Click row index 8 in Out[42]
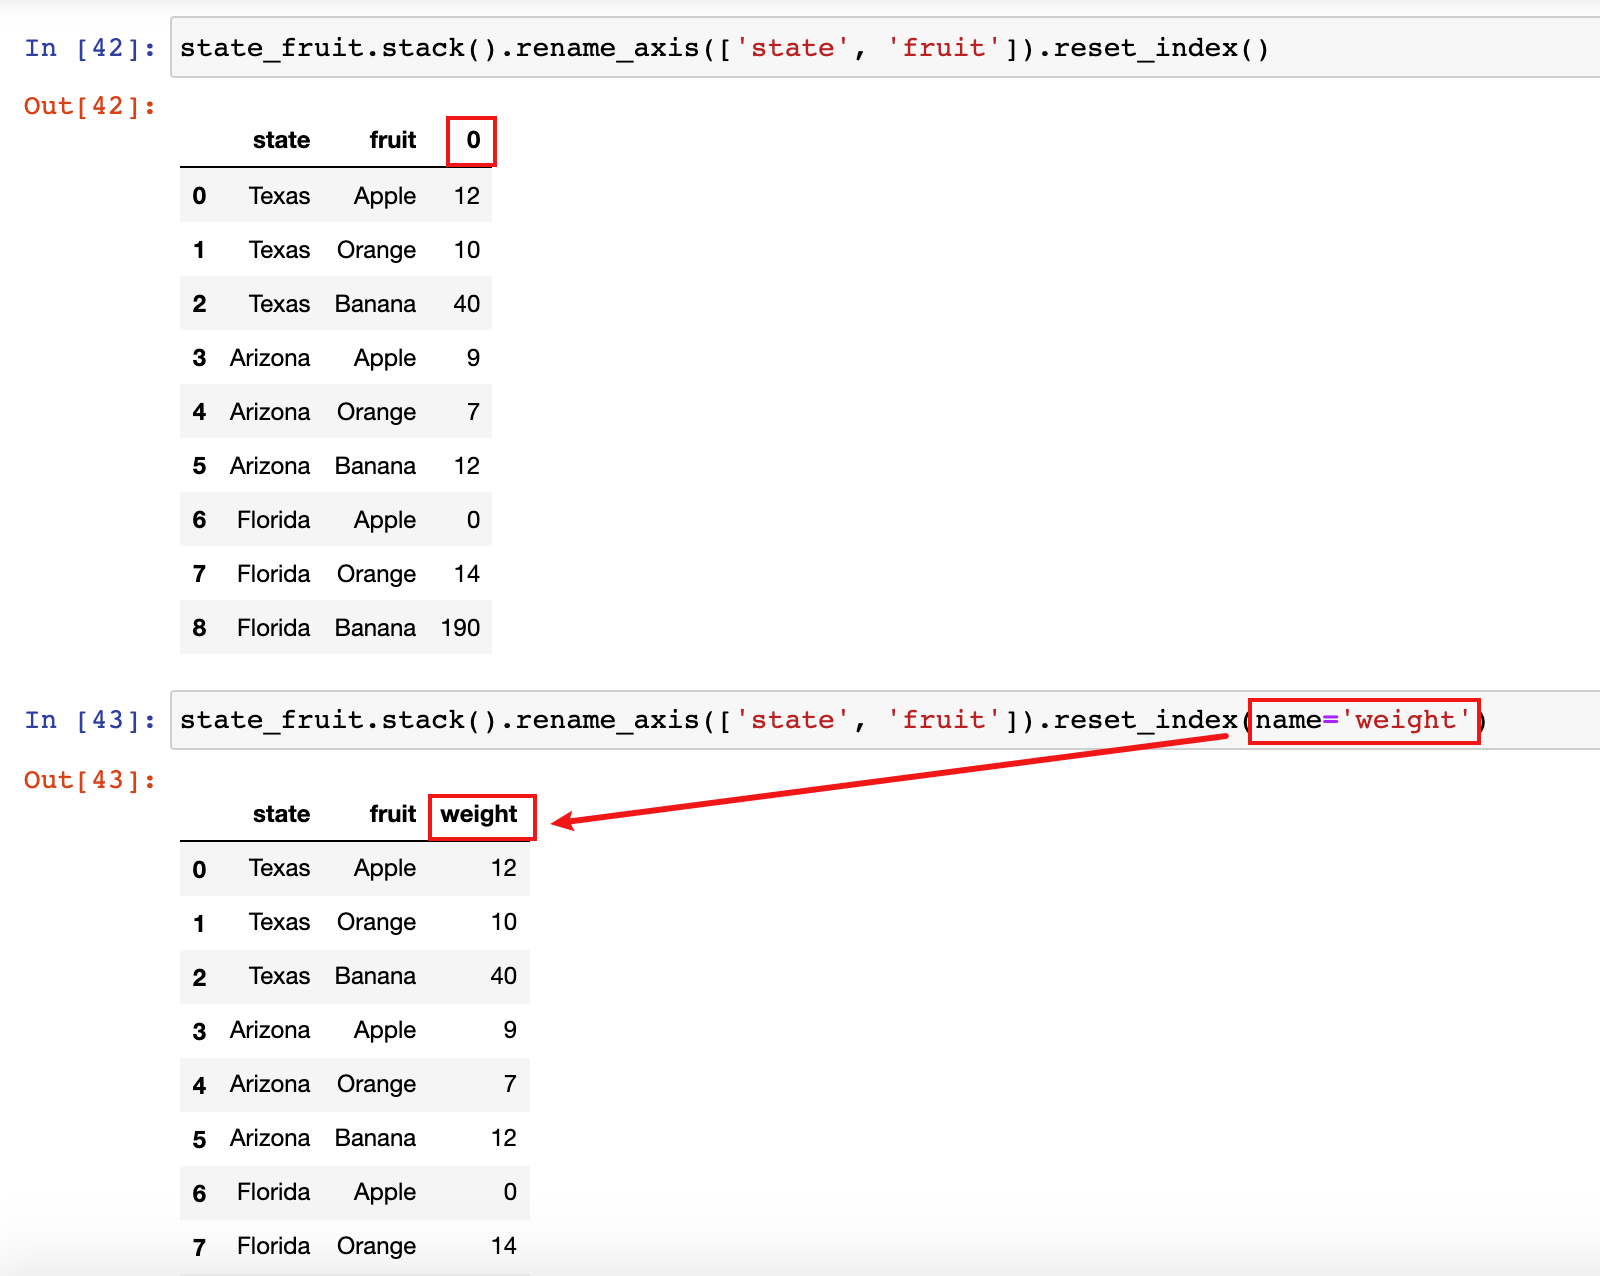Screen dimensions: 1600x1276 [x=199, y=628]
